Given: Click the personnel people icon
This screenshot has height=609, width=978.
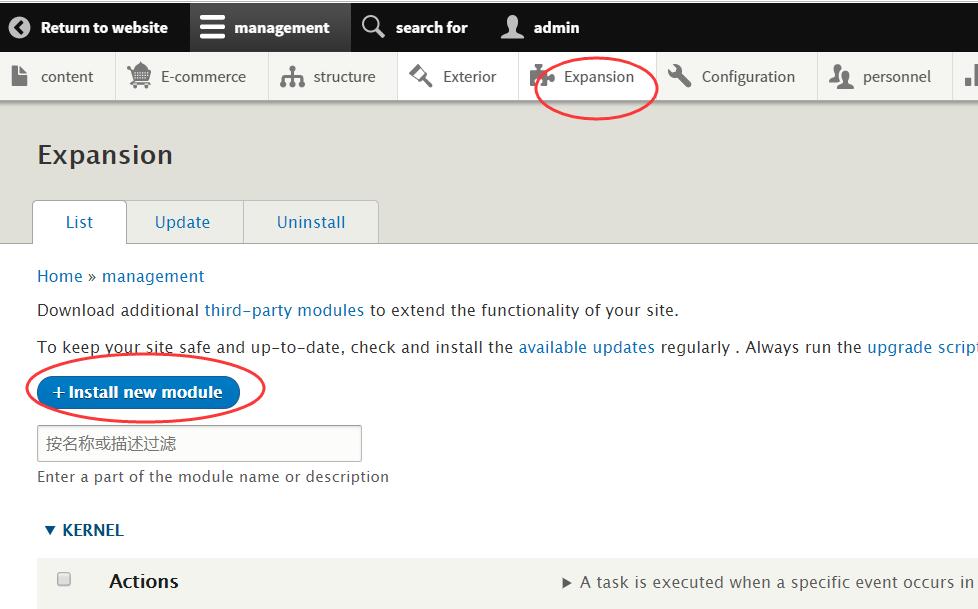Looking at the screenshot, I should point(842,77).
